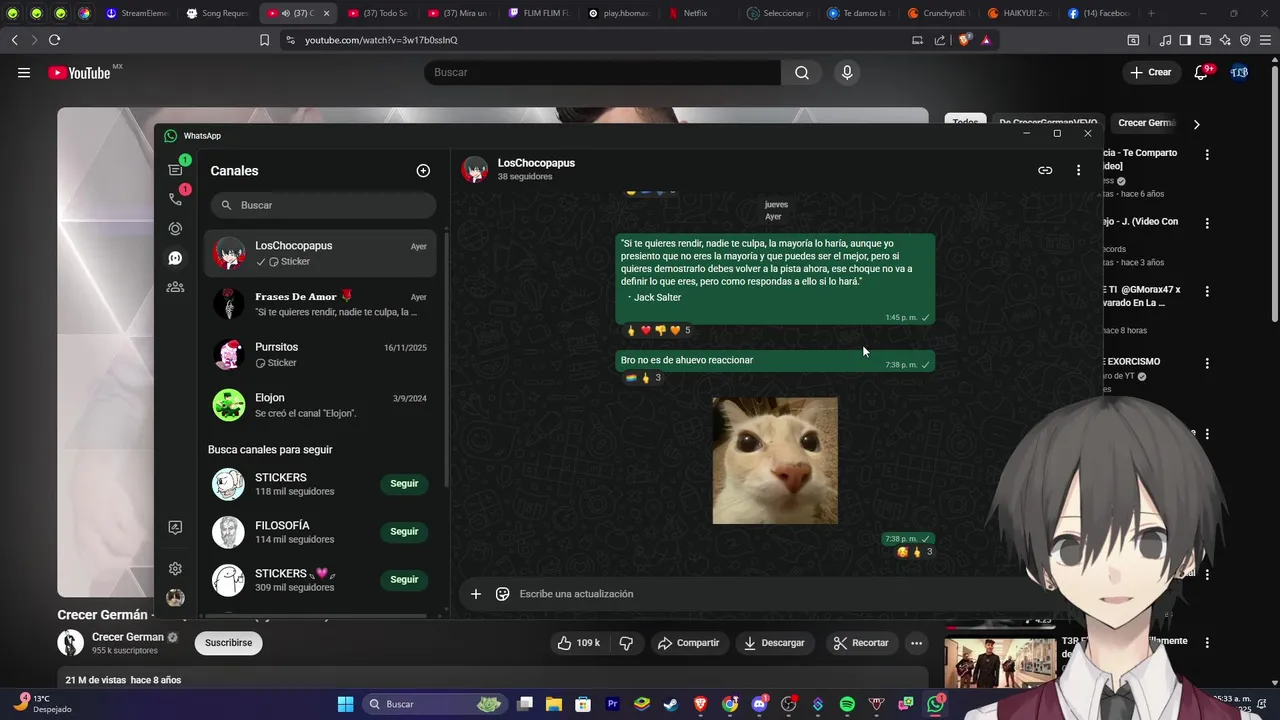Like the YouTube video 109 k
The height and width of the screenshot is (720, 1280).
point(579,643)
